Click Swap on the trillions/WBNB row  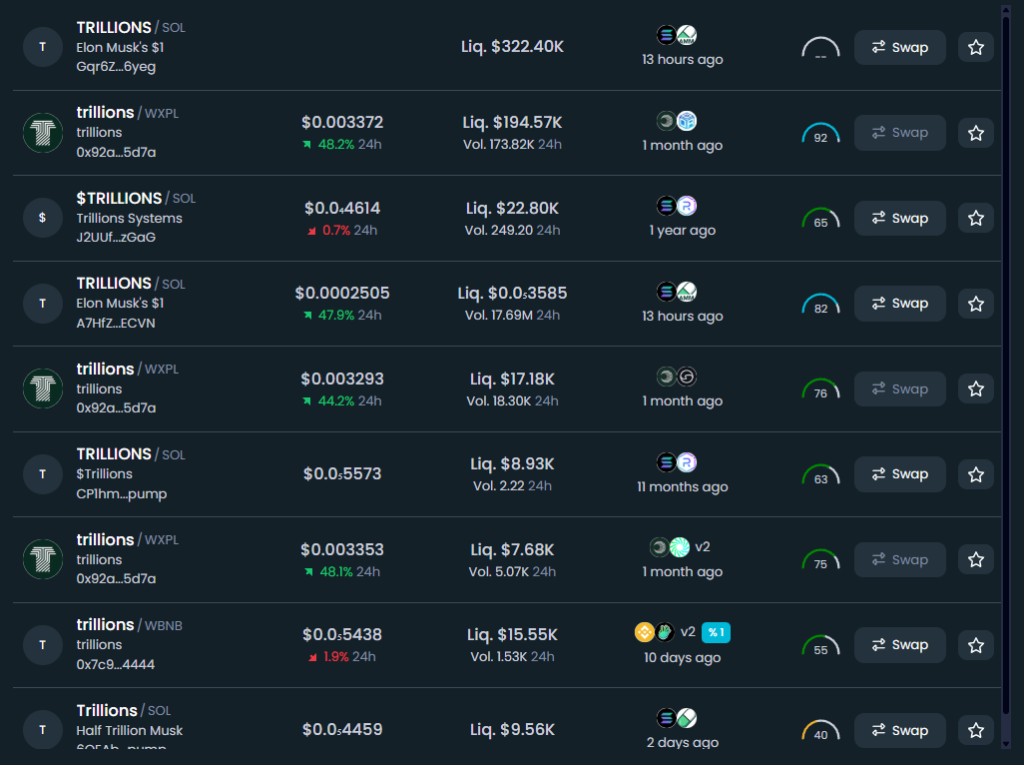click(x=899, y=645)
